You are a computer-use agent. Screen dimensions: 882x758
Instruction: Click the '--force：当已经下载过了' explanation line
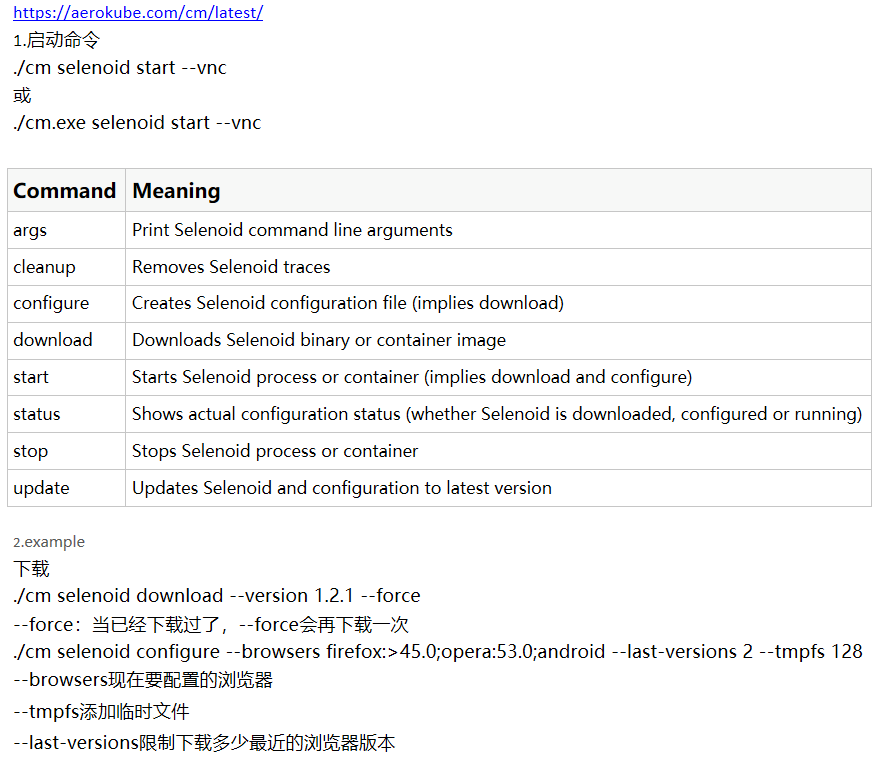point(211,625)
